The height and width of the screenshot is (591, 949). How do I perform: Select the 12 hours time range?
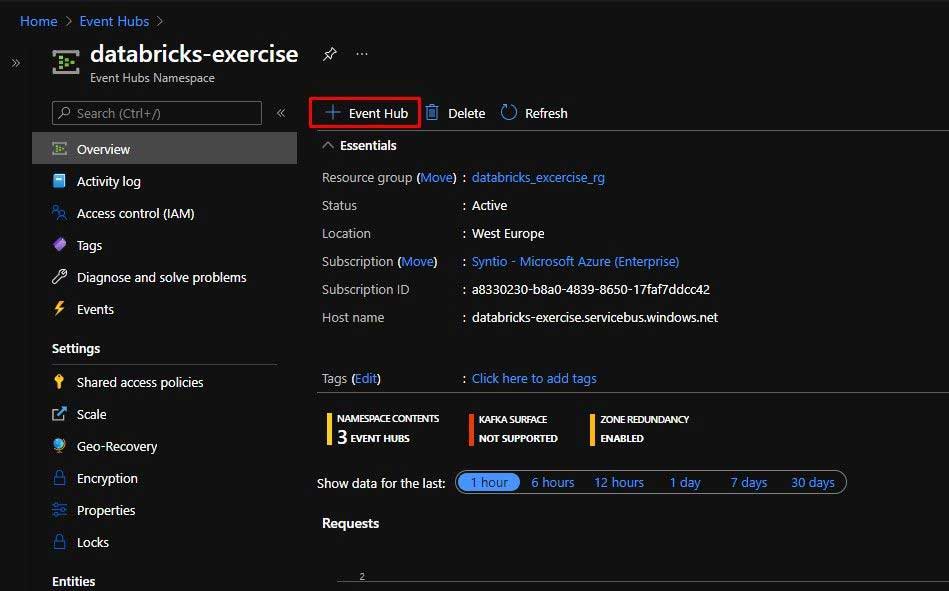click(619, 483)
